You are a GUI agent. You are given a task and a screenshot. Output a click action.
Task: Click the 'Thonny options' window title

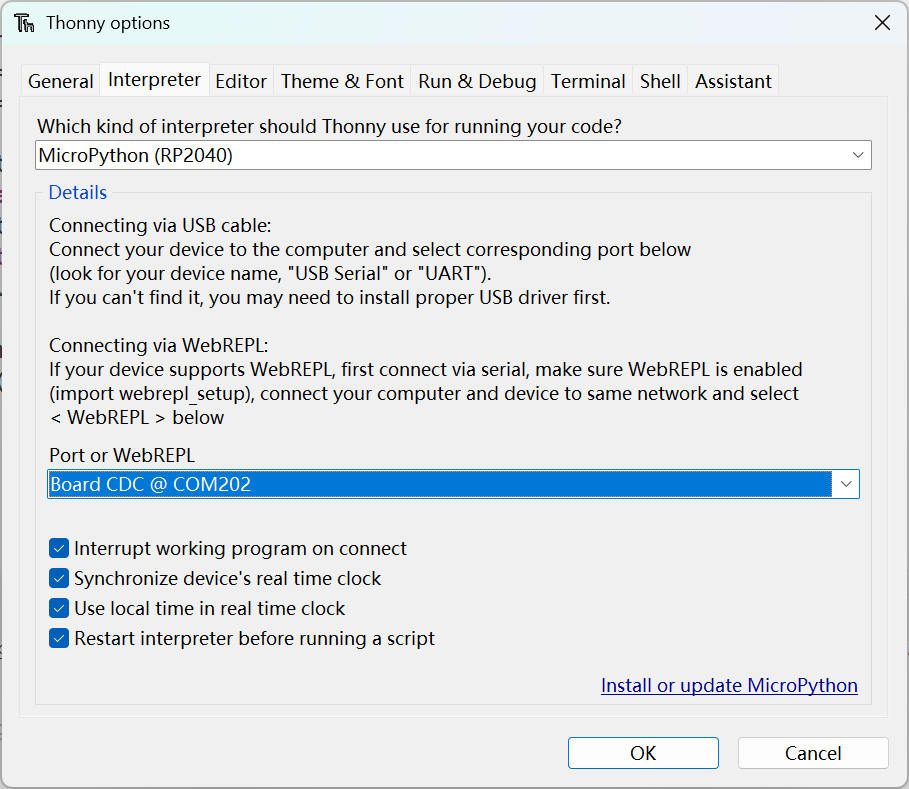[108, 23]
